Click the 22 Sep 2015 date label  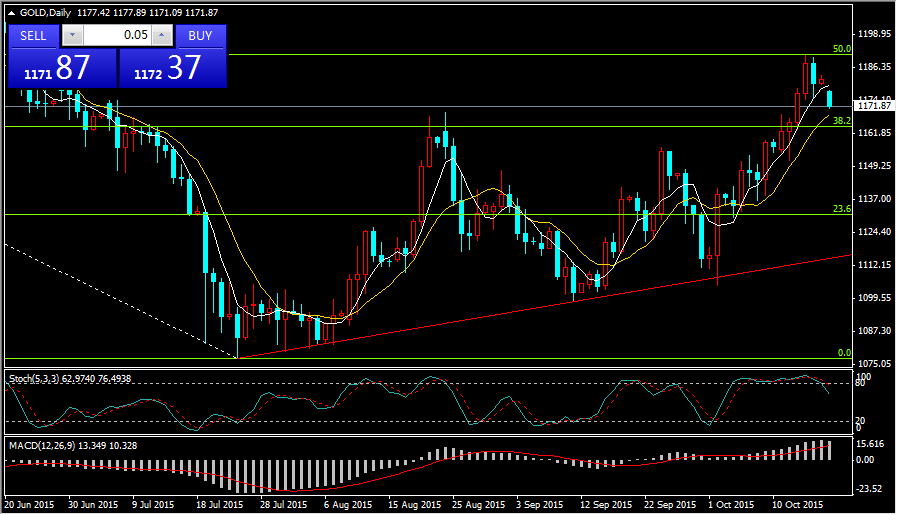tap(670, 505)
